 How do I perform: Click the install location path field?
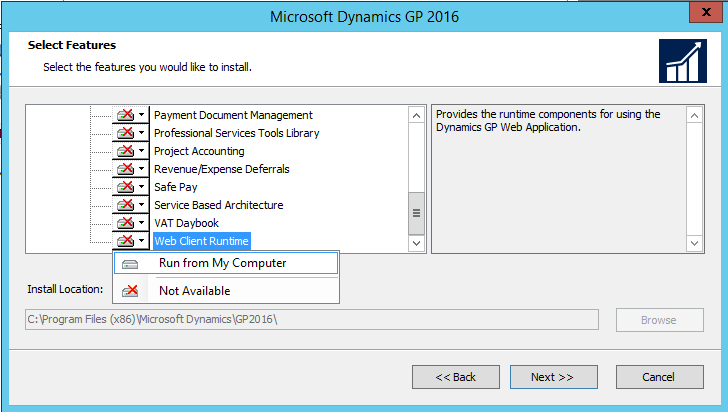[312, 320]
